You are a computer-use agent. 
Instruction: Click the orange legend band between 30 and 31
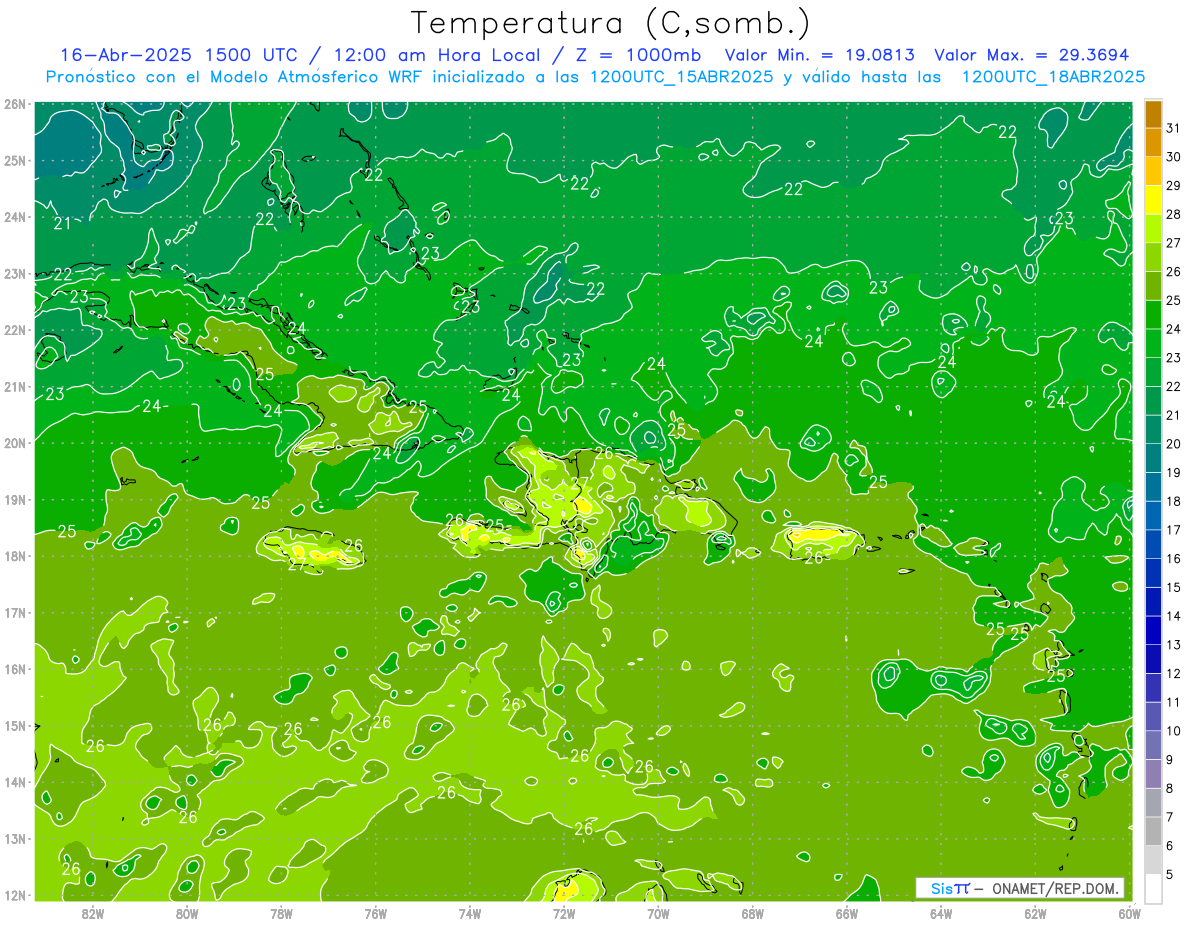(1153, 143)
